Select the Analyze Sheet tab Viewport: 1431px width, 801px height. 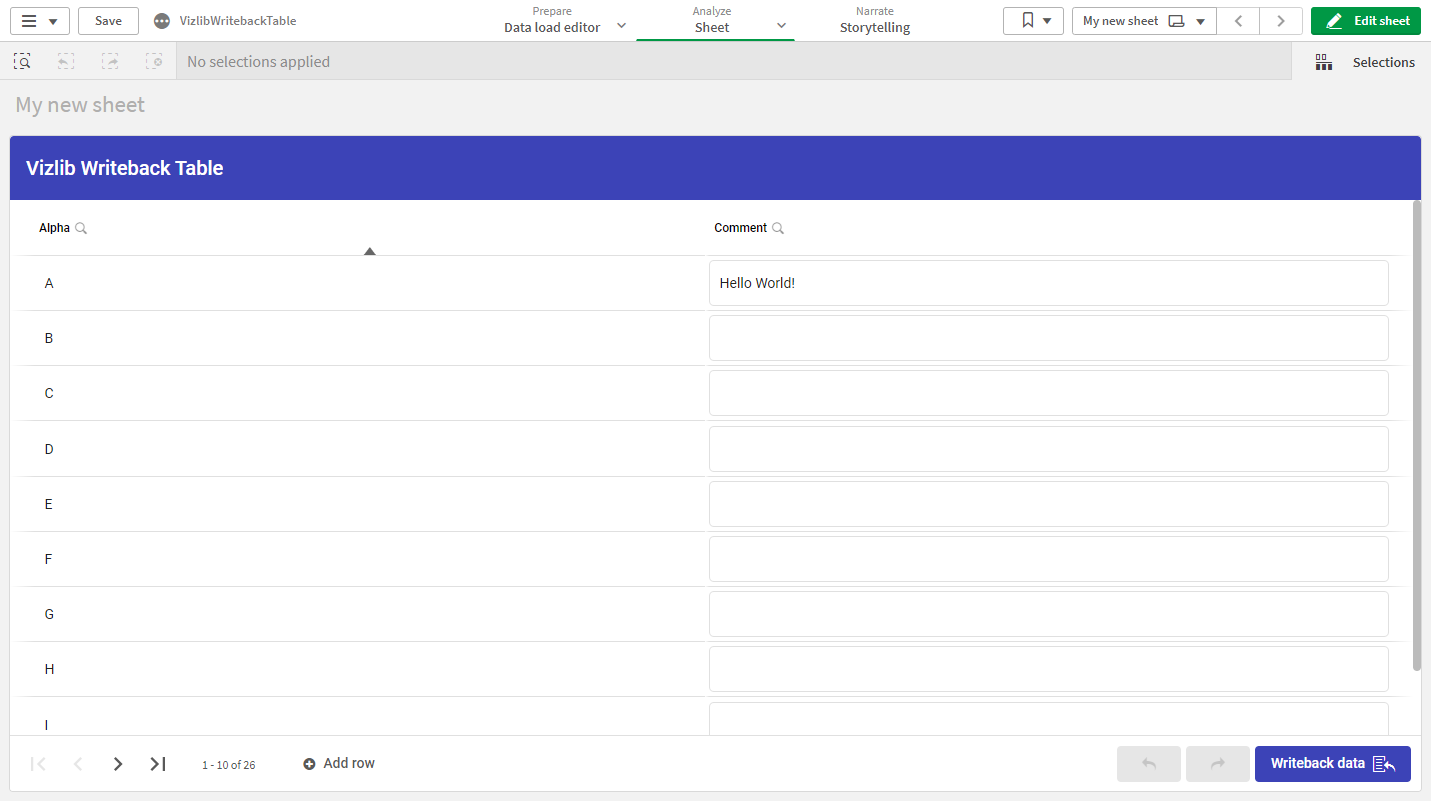(713, 20)
